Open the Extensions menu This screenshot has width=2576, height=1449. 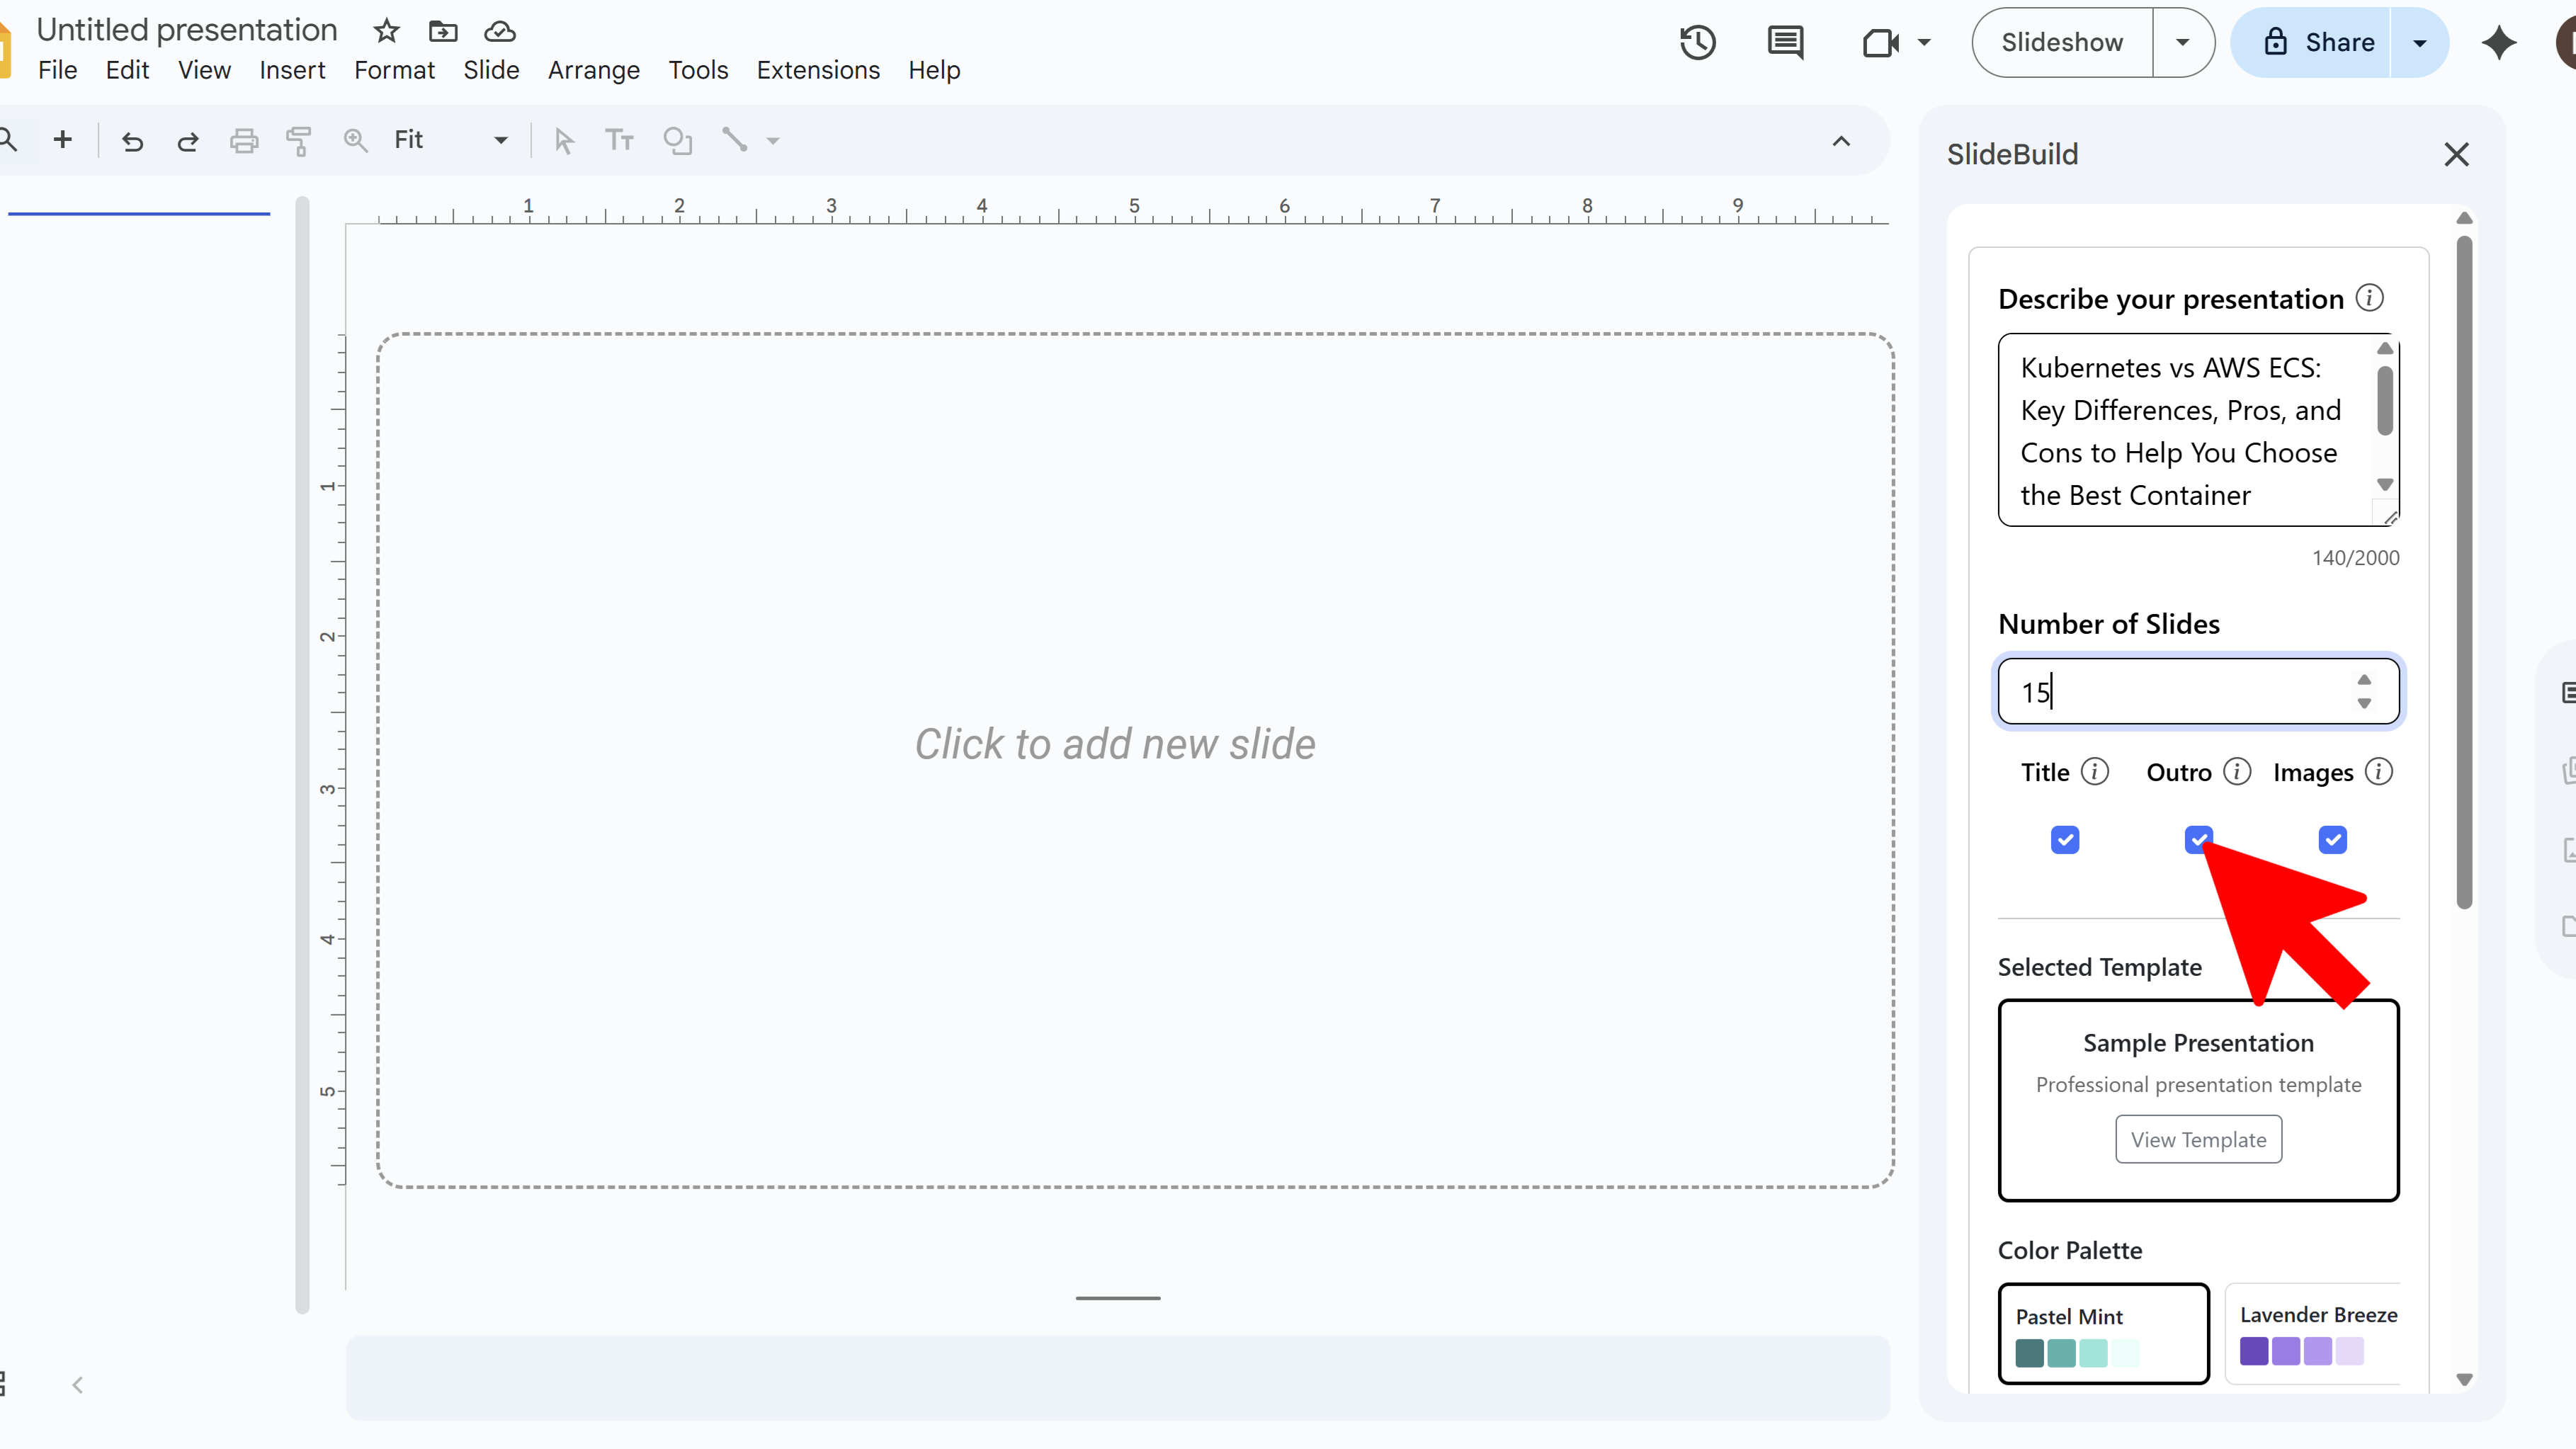click(x=818, y=70)
